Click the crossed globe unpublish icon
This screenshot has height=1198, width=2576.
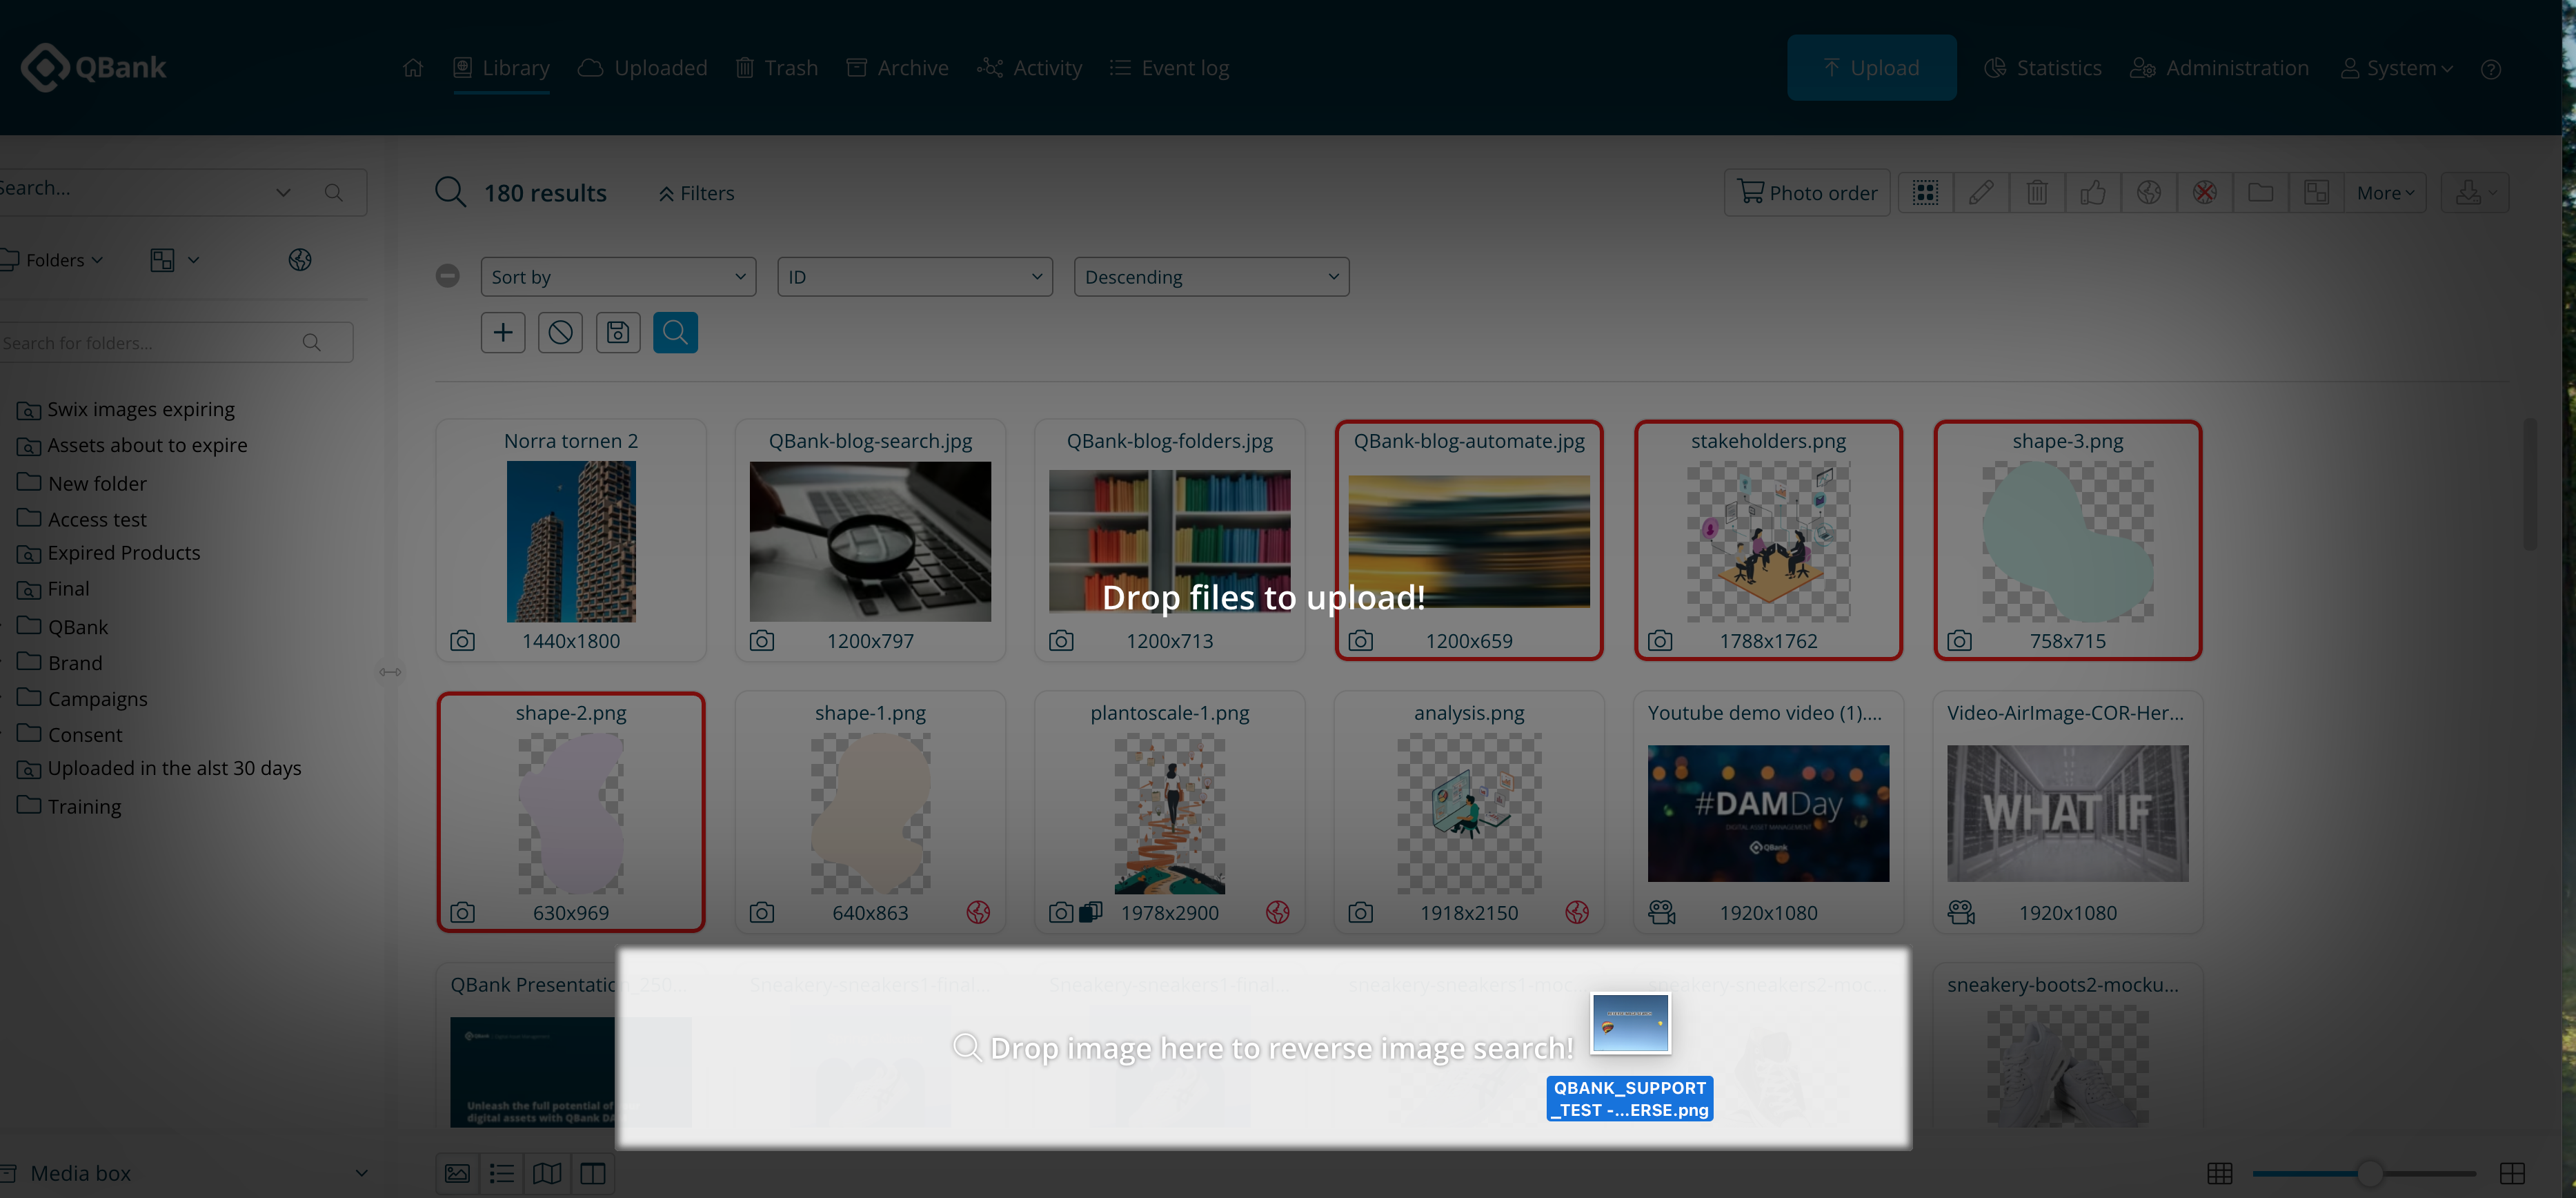pos(2204,192)
